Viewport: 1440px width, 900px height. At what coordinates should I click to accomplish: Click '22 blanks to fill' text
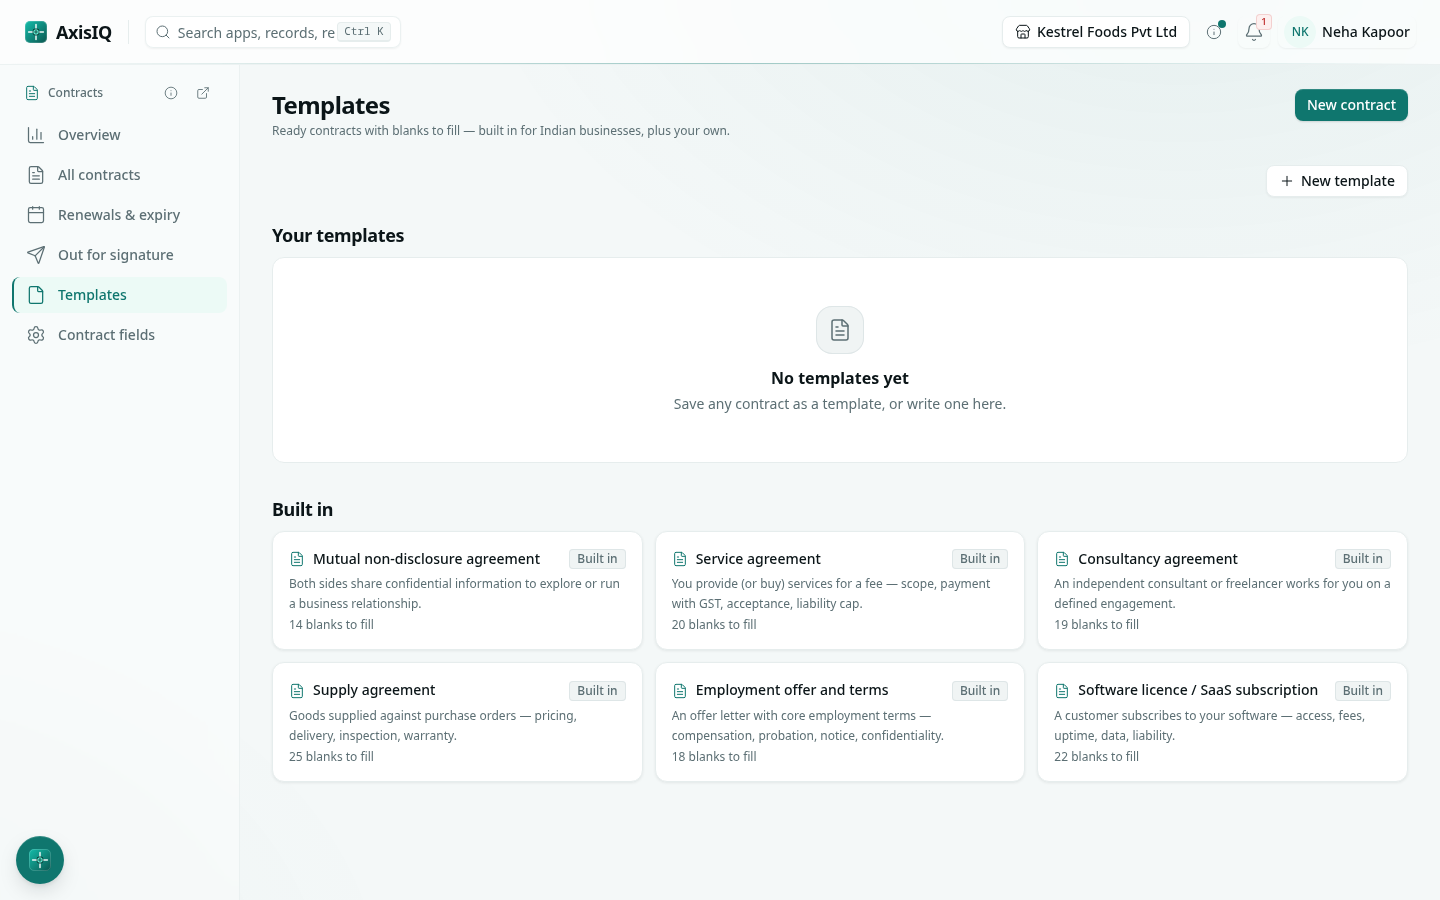[x=1096, y=757]
